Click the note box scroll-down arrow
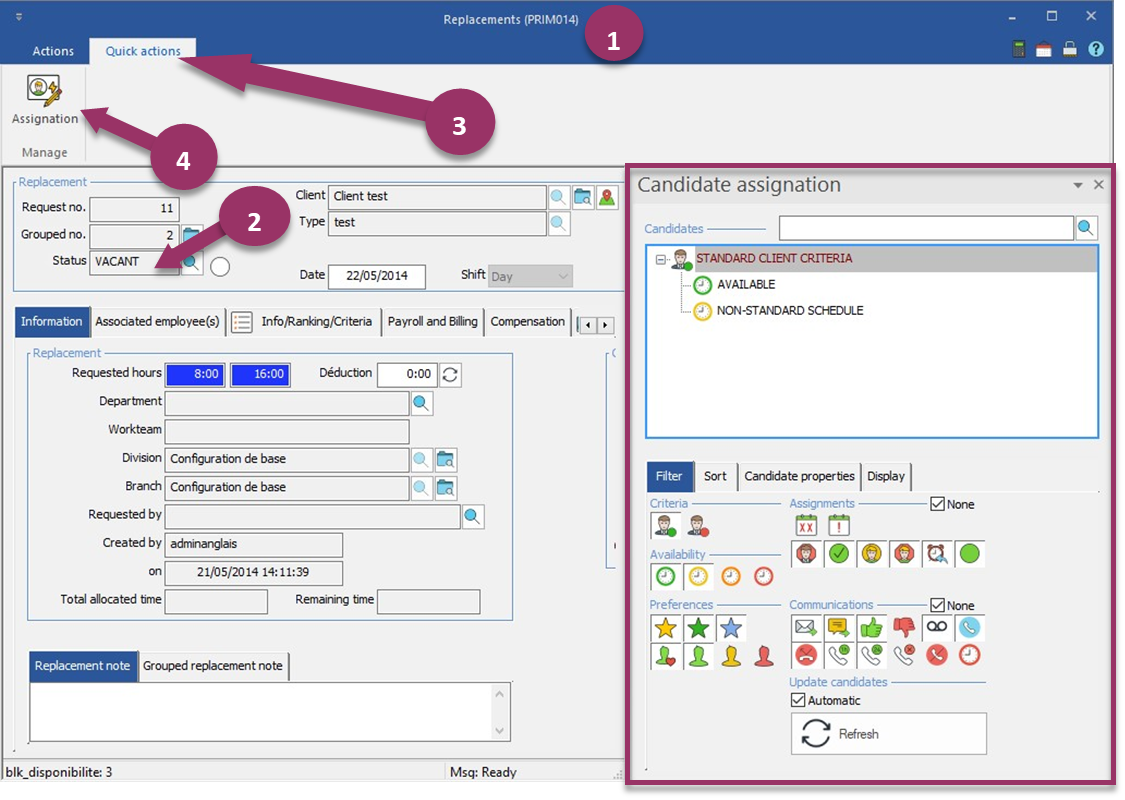 [x=500, y=731]
